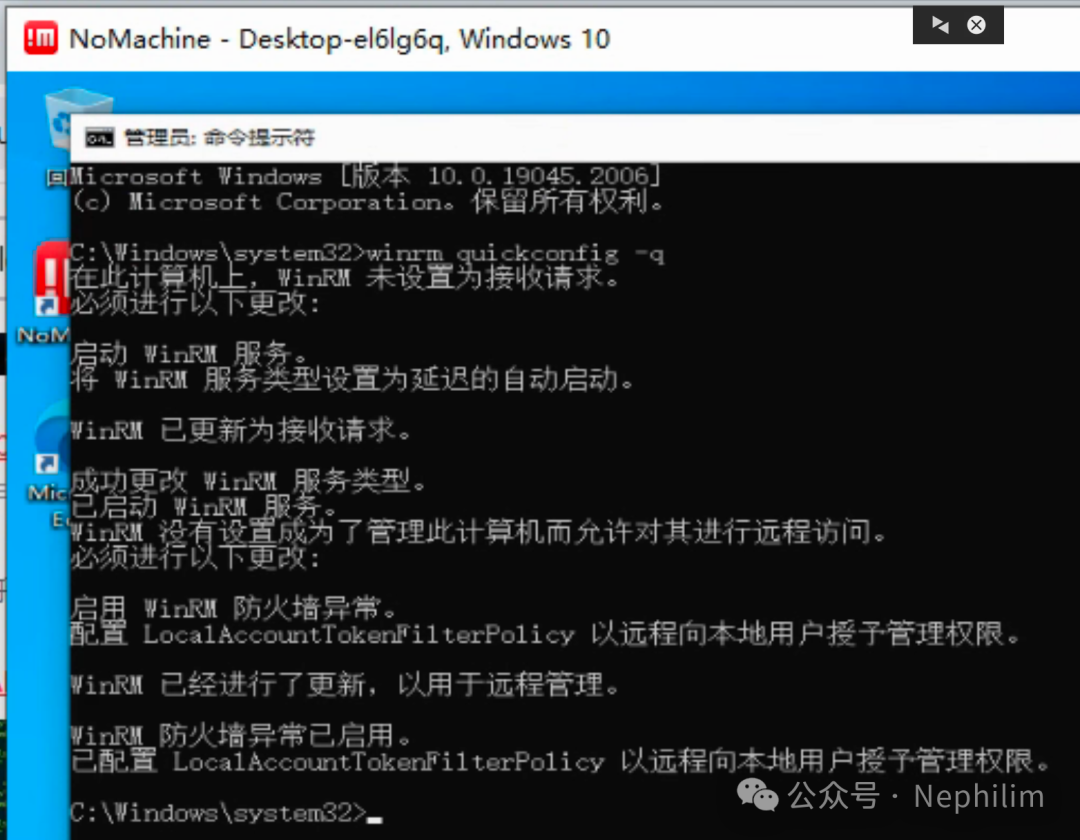Close the top-right overlay with X icon
The image size is (1080, 840).
coord(976,25)
